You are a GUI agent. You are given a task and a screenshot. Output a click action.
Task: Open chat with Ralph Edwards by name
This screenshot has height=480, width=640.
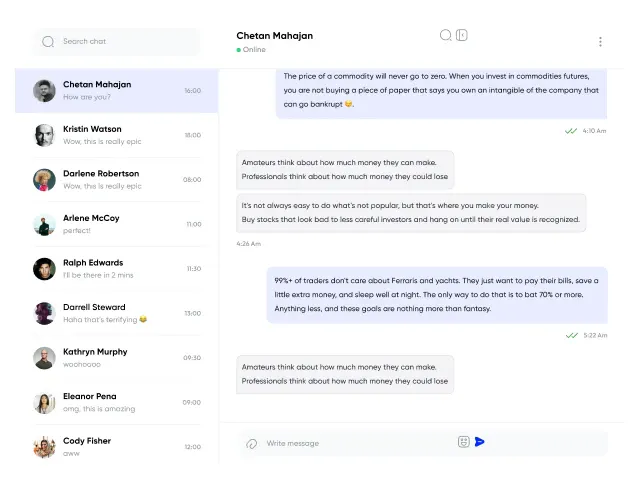pyautogui.click(x=93, y=263)
